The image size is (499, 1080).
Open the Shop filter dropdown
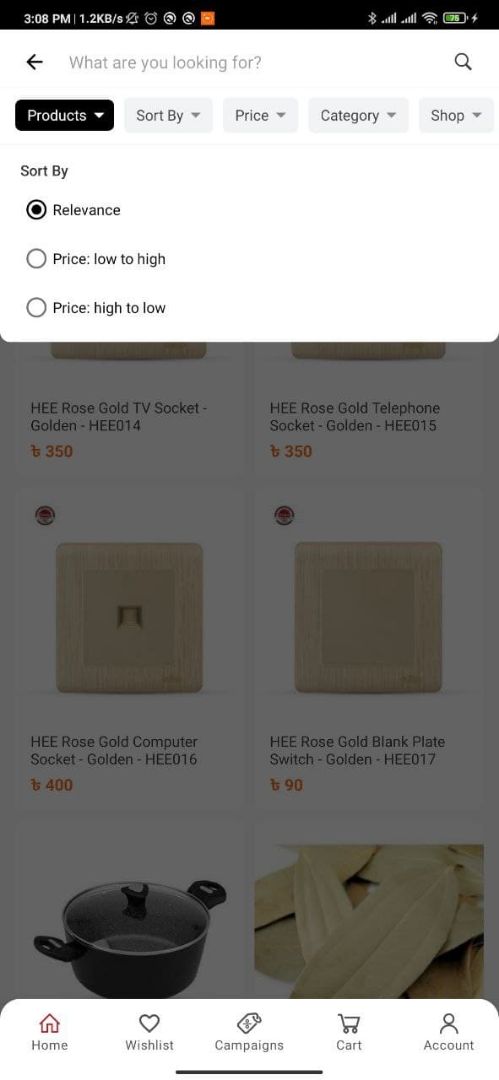(456, 115)
